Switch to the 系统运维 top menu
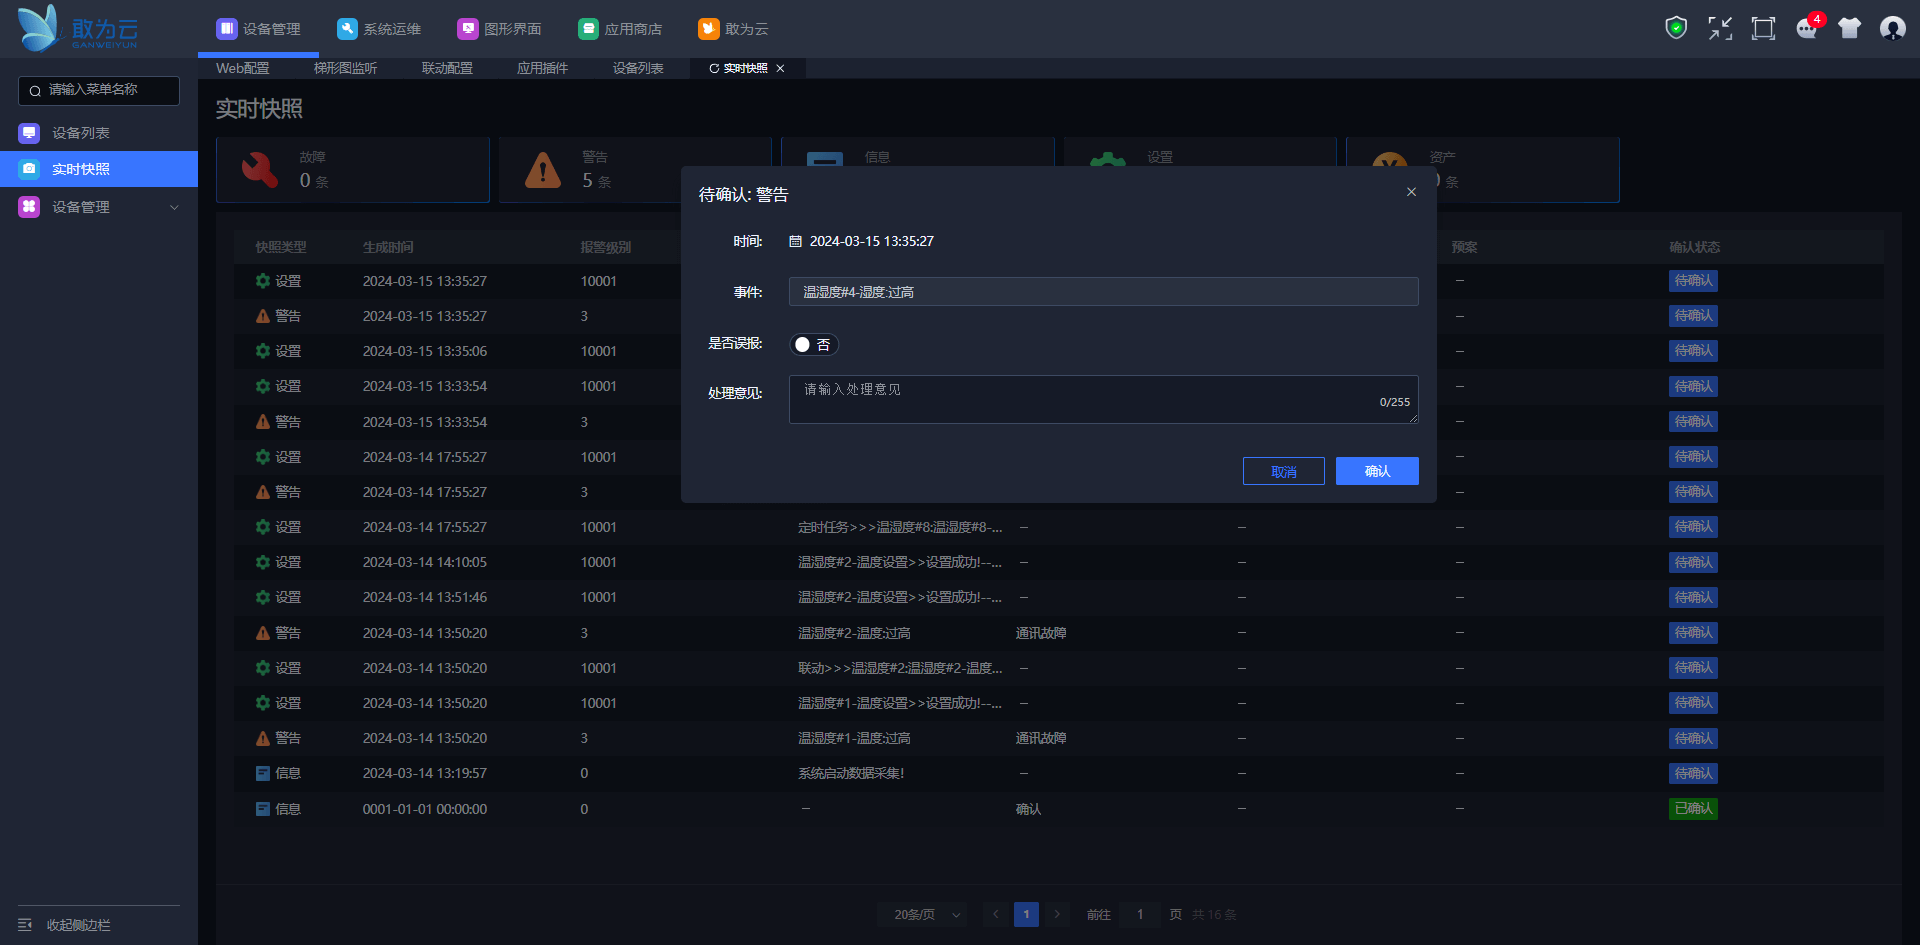 pos(380,29)
